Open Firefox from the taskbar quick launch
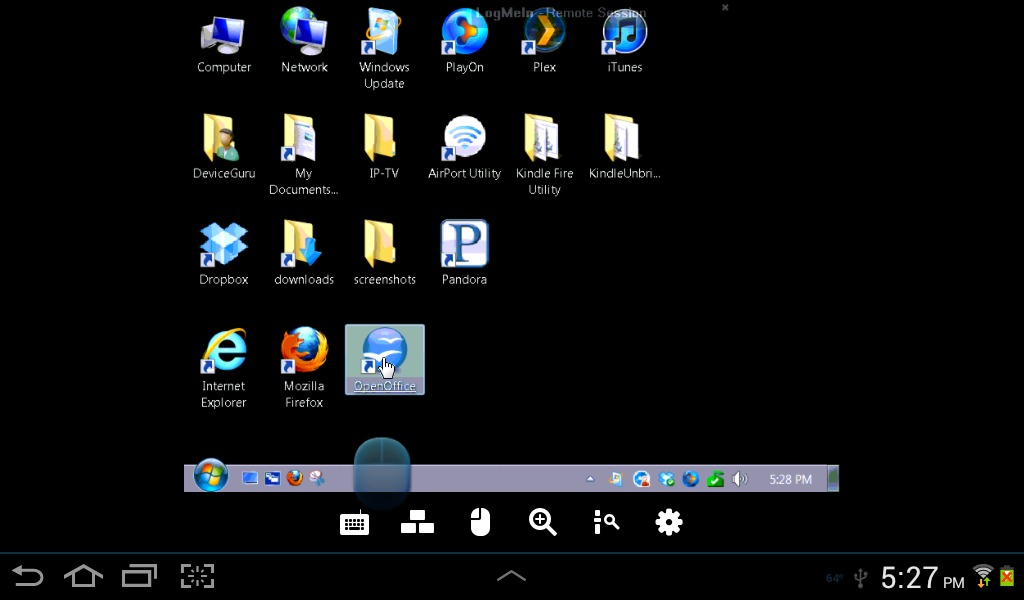Viewport: 1024px width, 600px height. (294, 479)
